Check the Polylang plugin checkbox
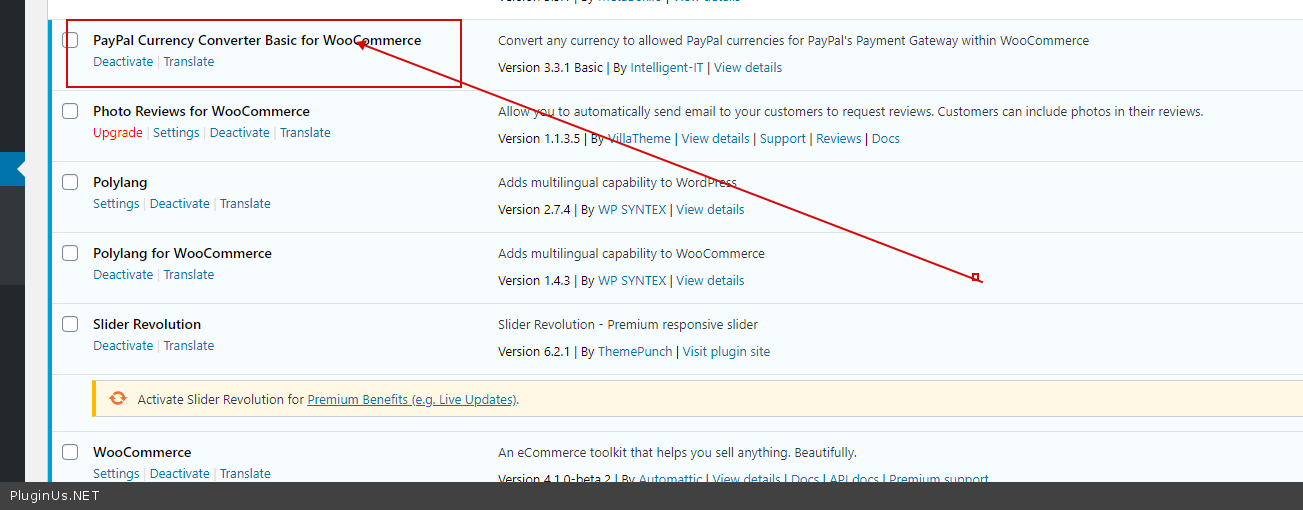This screenshot has width=1303, height=510. [70, 182]
